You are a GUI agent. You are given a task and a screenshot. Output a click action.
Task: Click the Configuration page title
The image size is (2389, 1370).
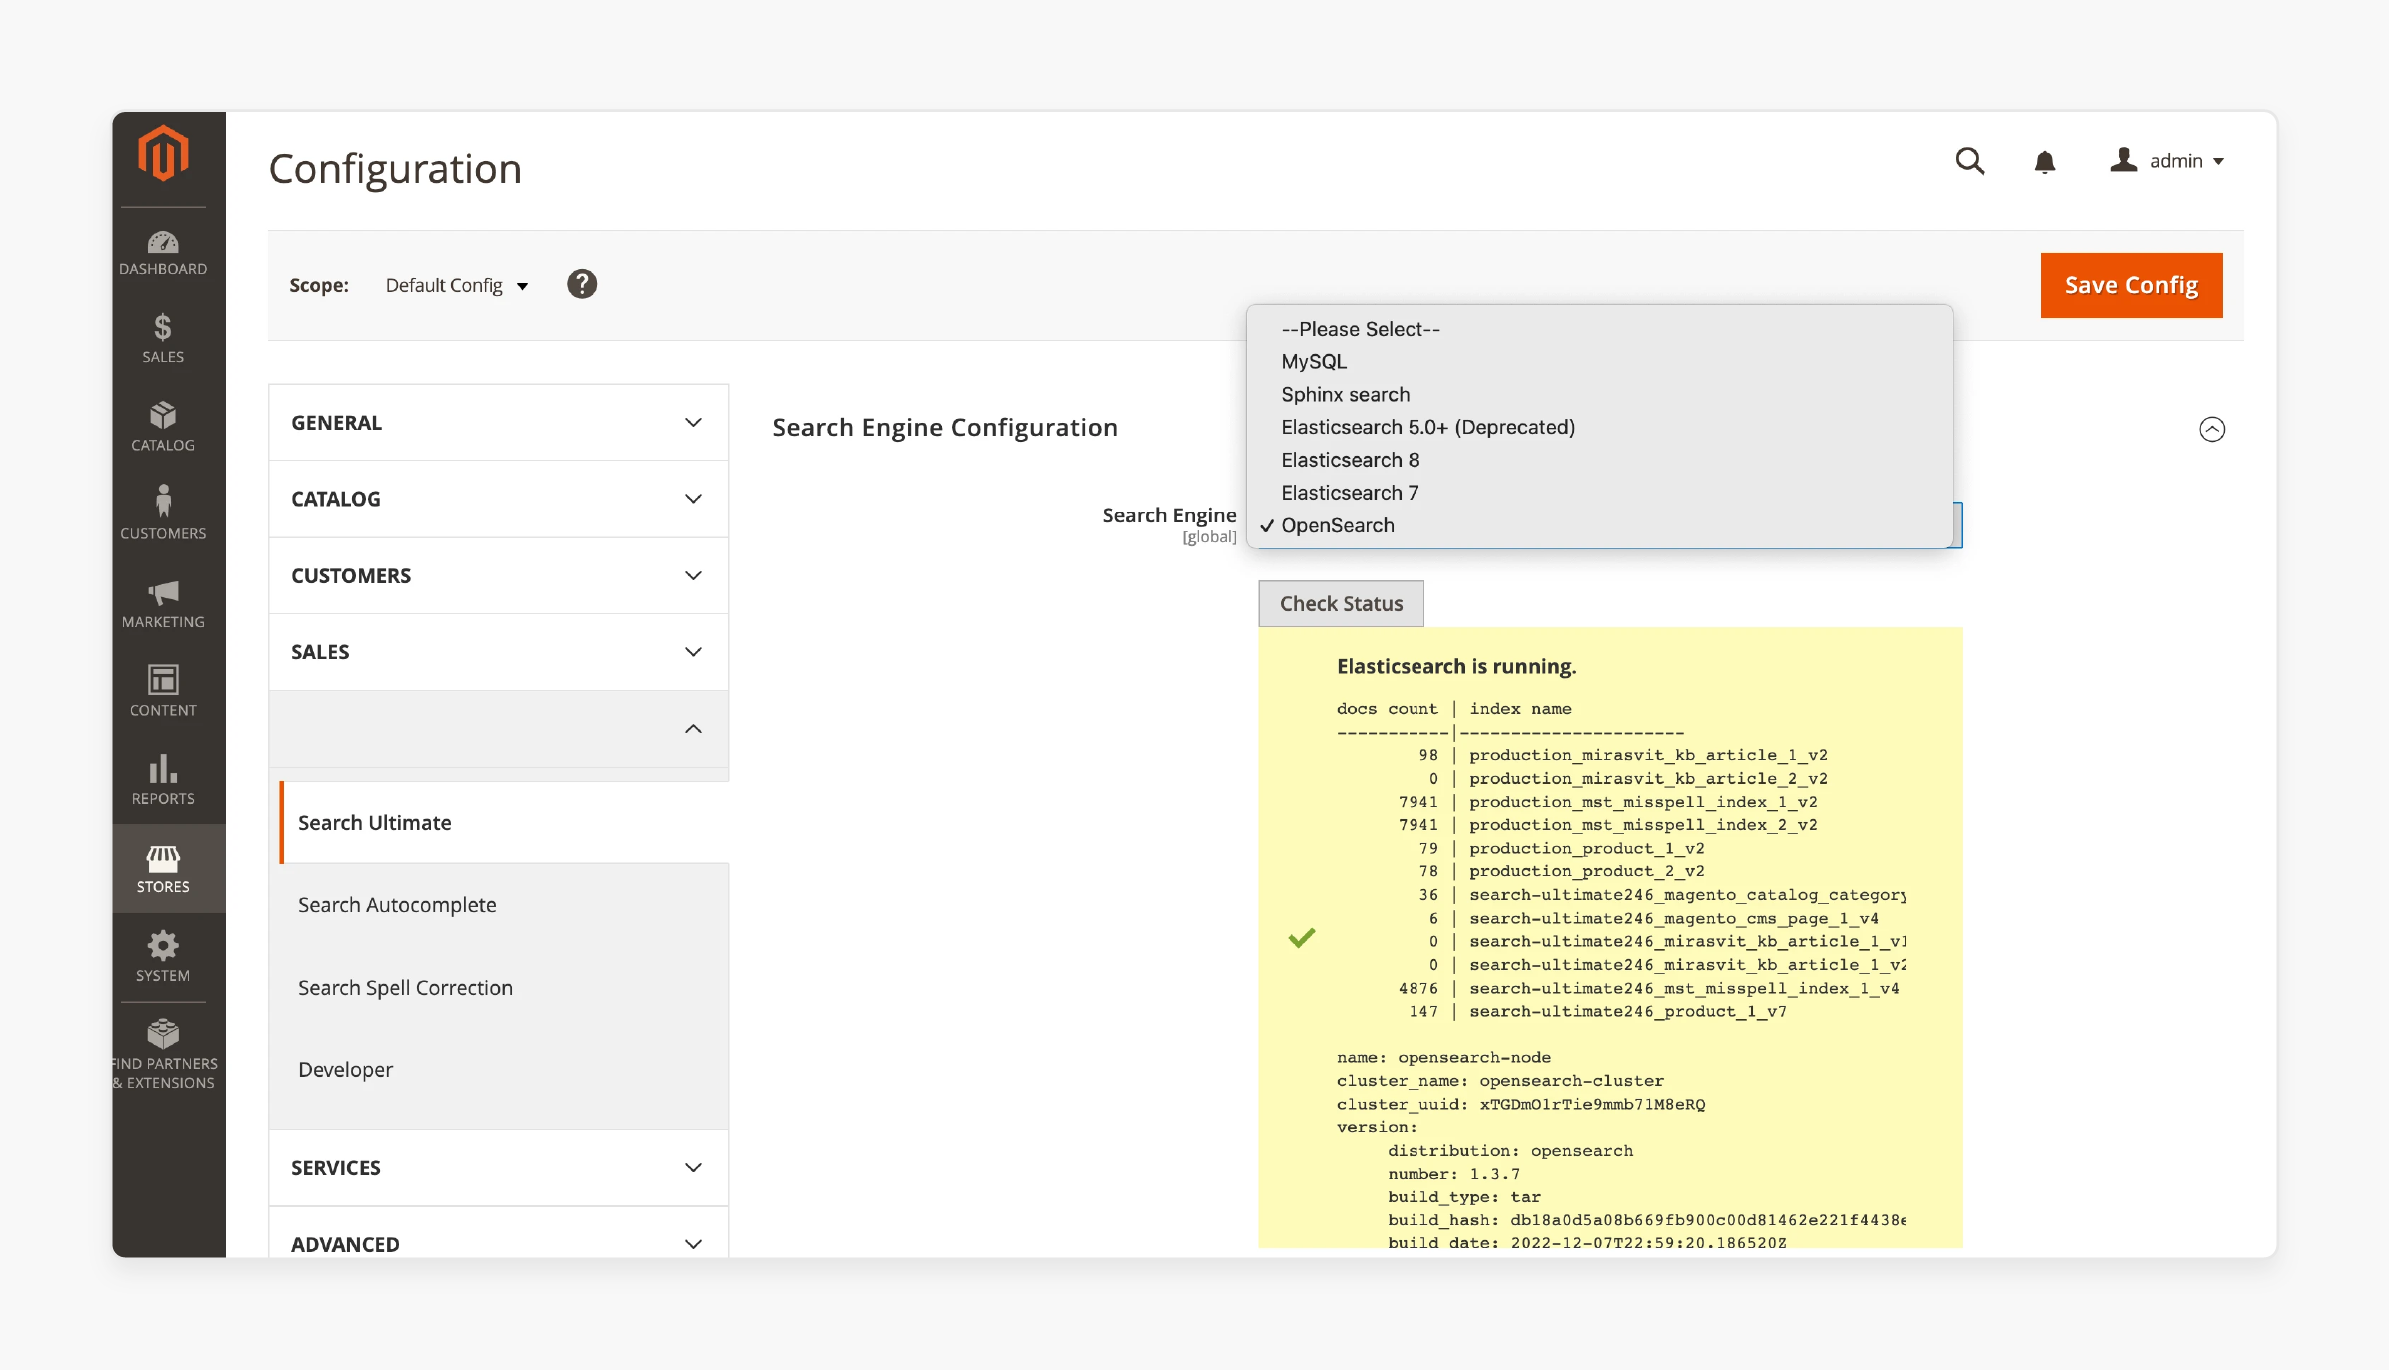point(395,168)
